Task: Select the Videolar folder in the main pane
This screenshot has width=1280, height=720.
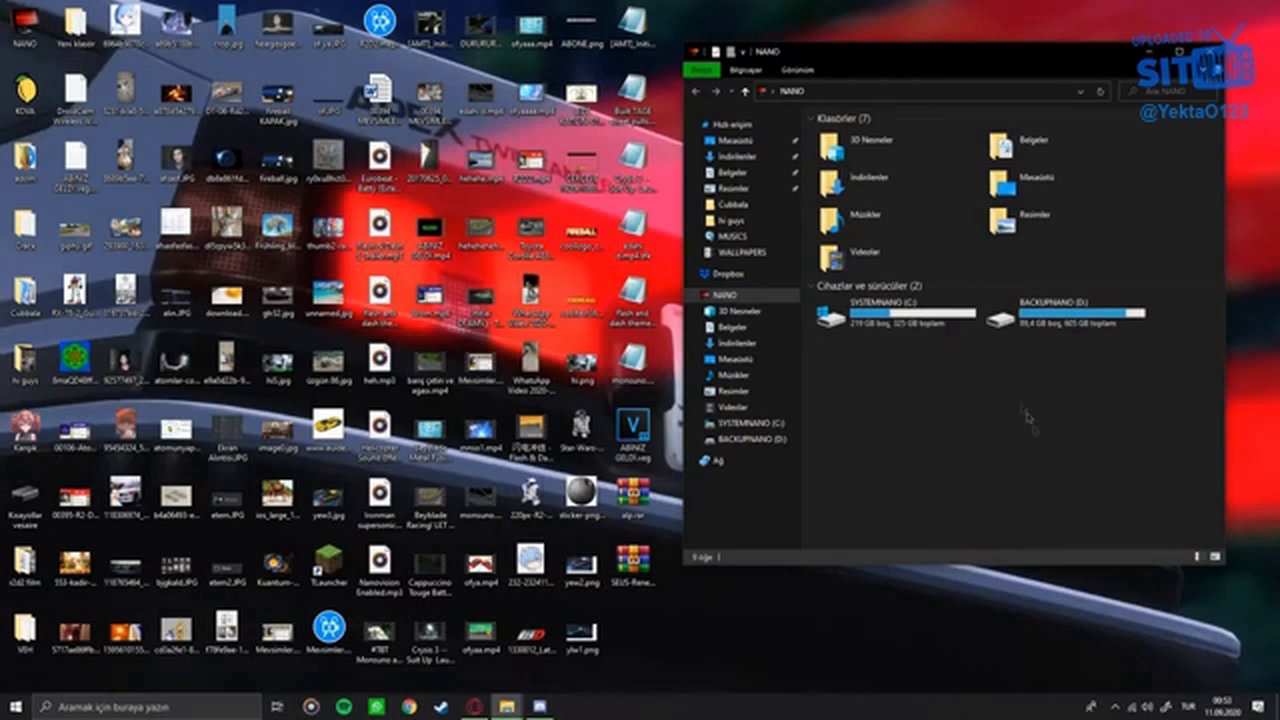Action: pos(832,257)
